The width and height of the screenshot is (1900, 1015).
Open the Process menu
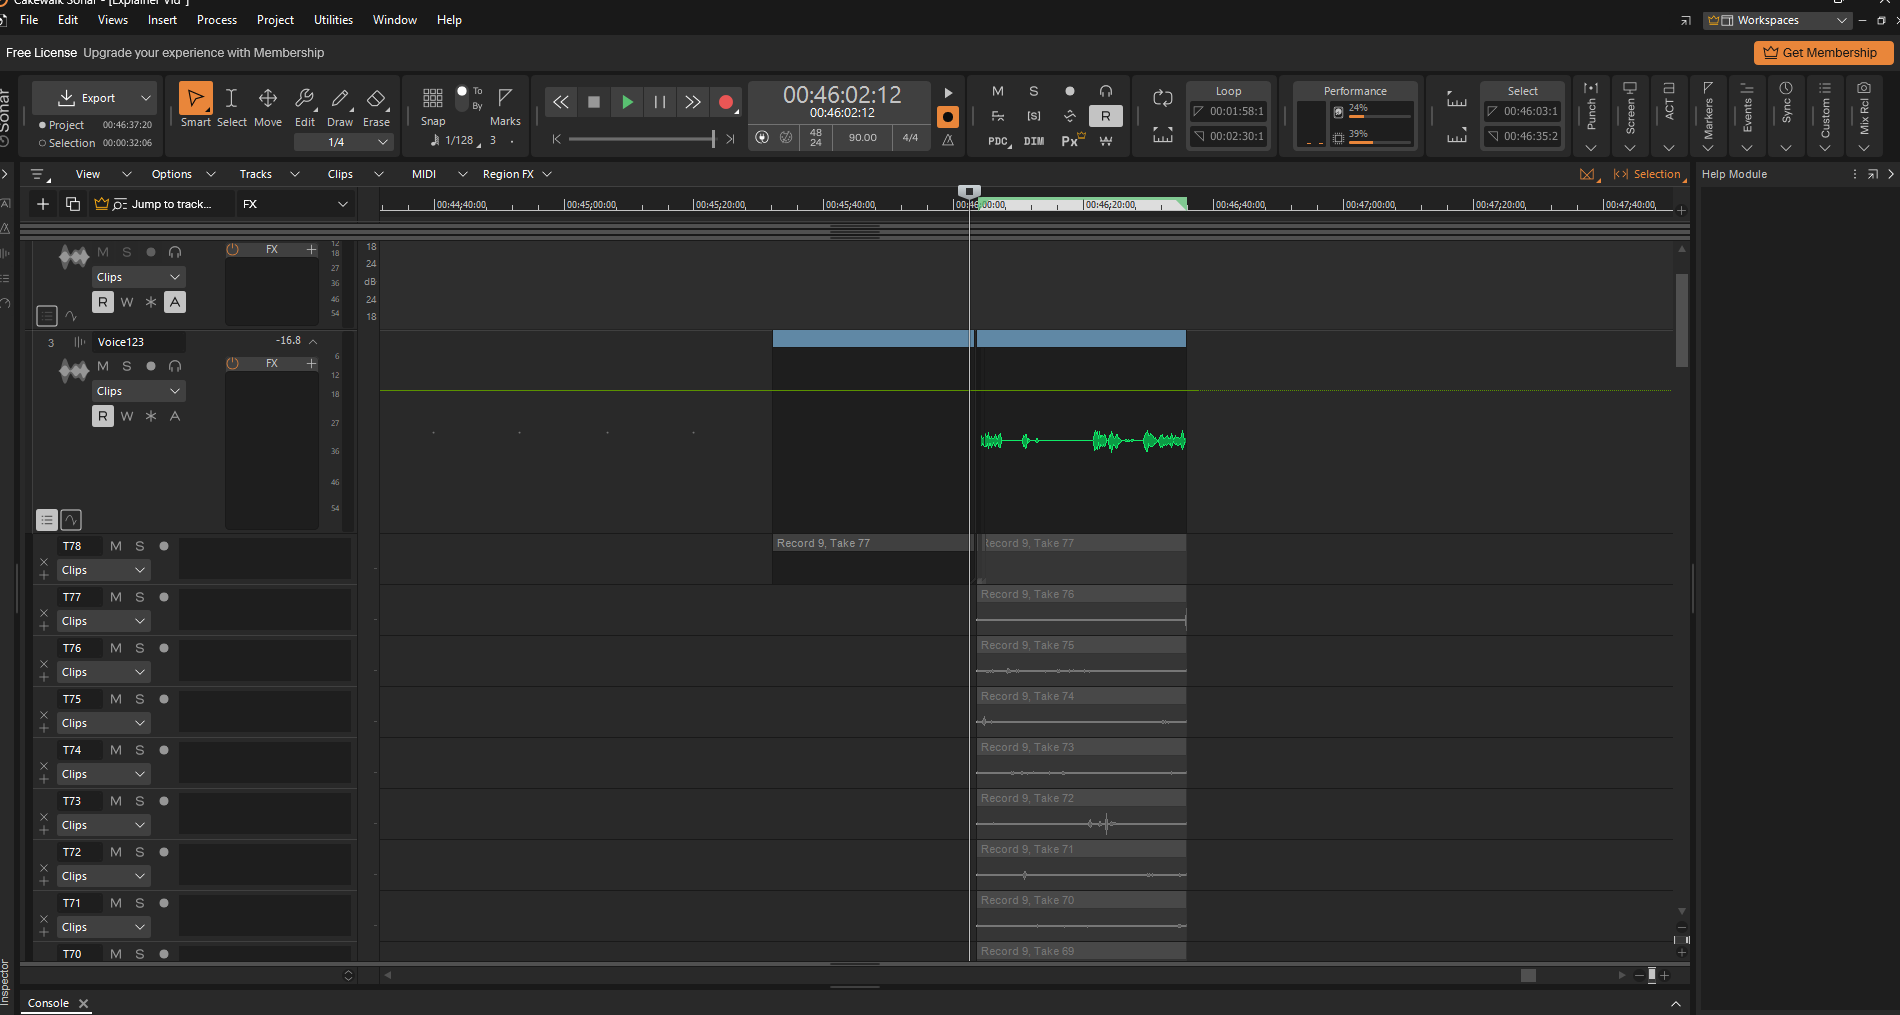pyautogui.click(x=216, y=20)
